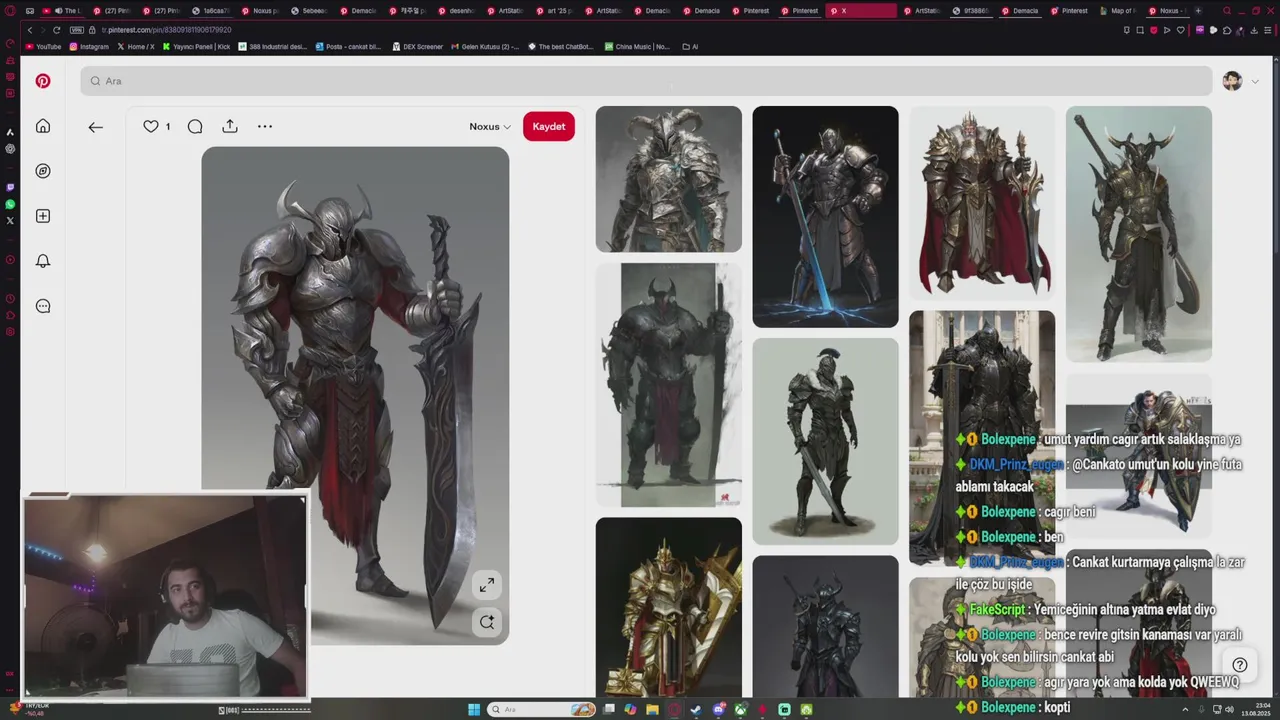This screenshot has width=1280, height=720.
Task: Open the horned silver armor knight thumbnail
Action: [669, 179]
